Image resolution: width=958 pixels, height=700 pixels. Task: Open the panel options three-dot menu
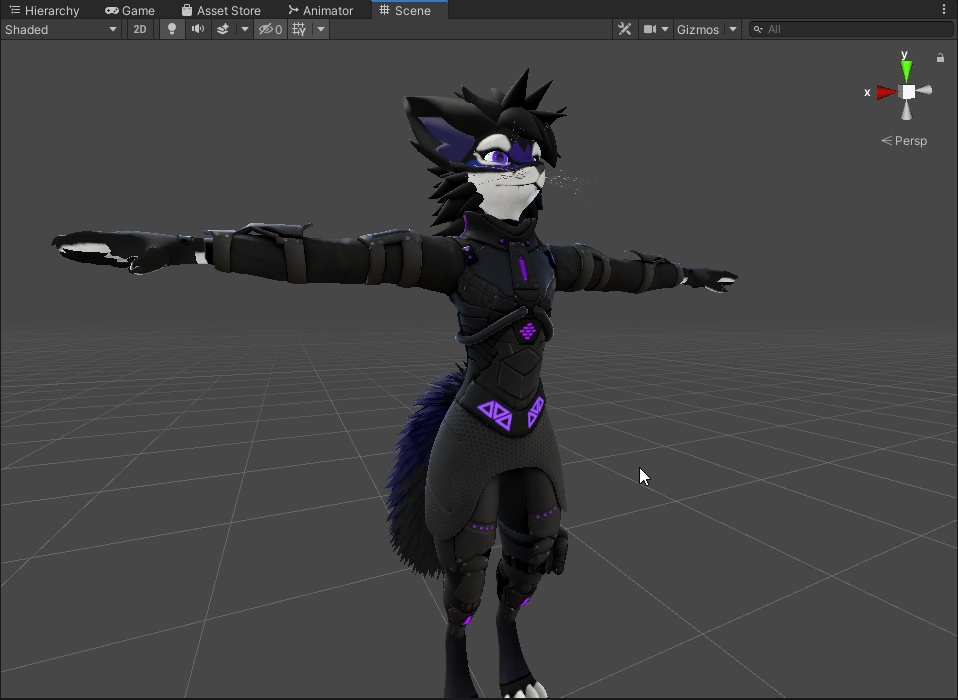pyautogui.click(x=943, y=9)
